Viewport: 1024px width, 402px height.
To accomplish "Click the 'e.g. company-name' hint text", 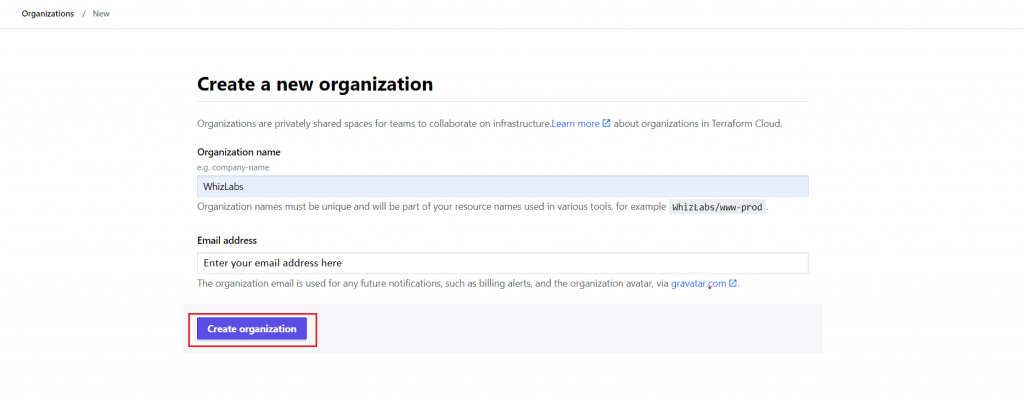I will pos(232,167).
